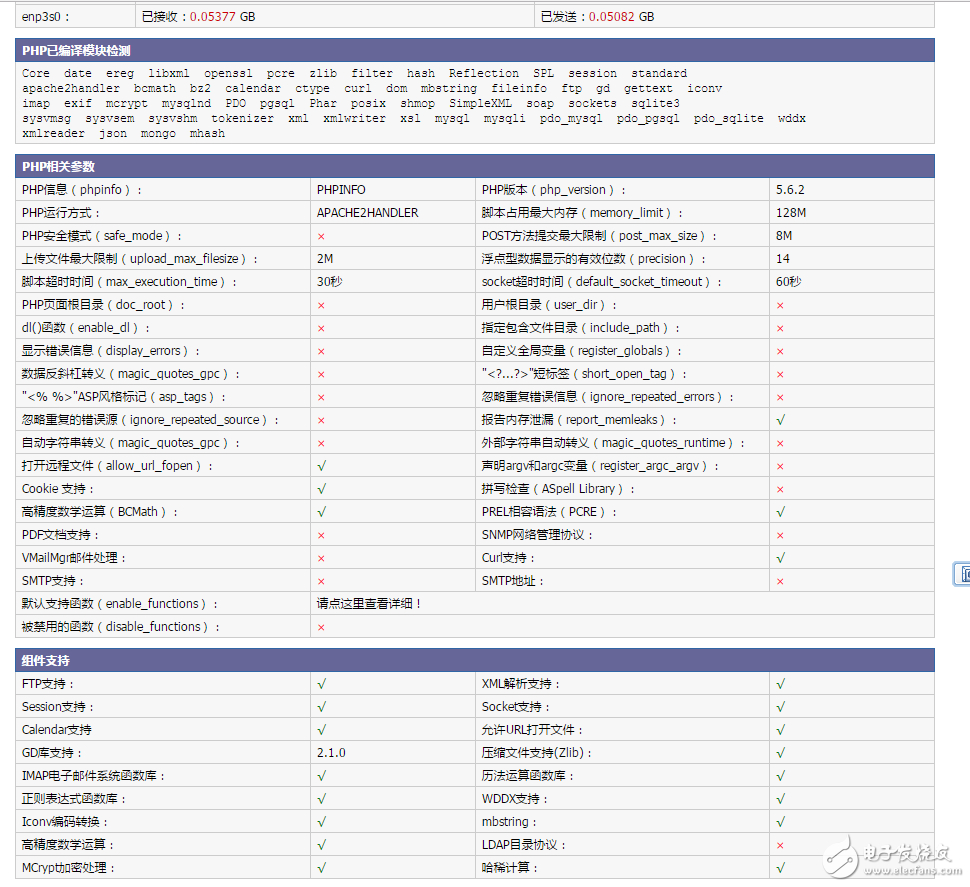The width and height of the screenshot is (970, 887).
Task: Click the PHP已编译模块检测 section header
Action: pyautogui.click(x=76, y=50)
